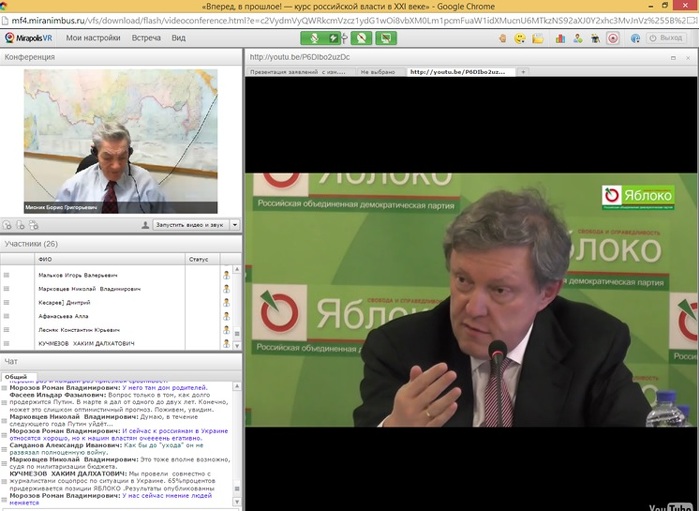Open the Вид menu
Screen dimensions: 700x511
179,38
